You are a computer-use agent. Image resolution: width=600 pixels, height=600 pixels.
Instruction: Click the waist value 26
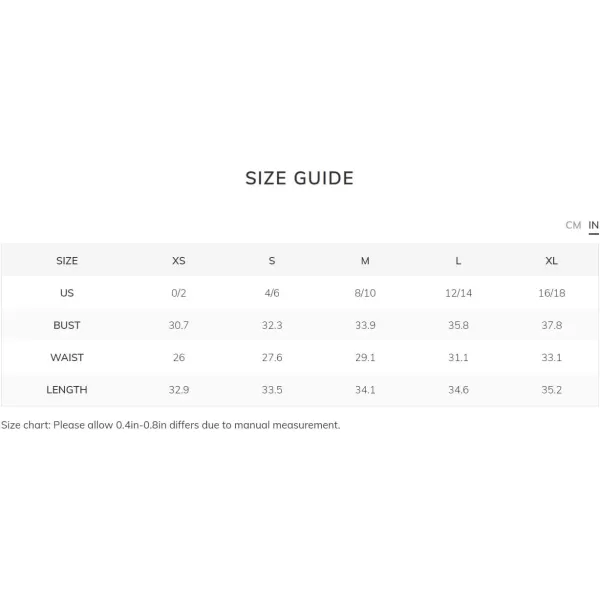click(x=179, y=357)
